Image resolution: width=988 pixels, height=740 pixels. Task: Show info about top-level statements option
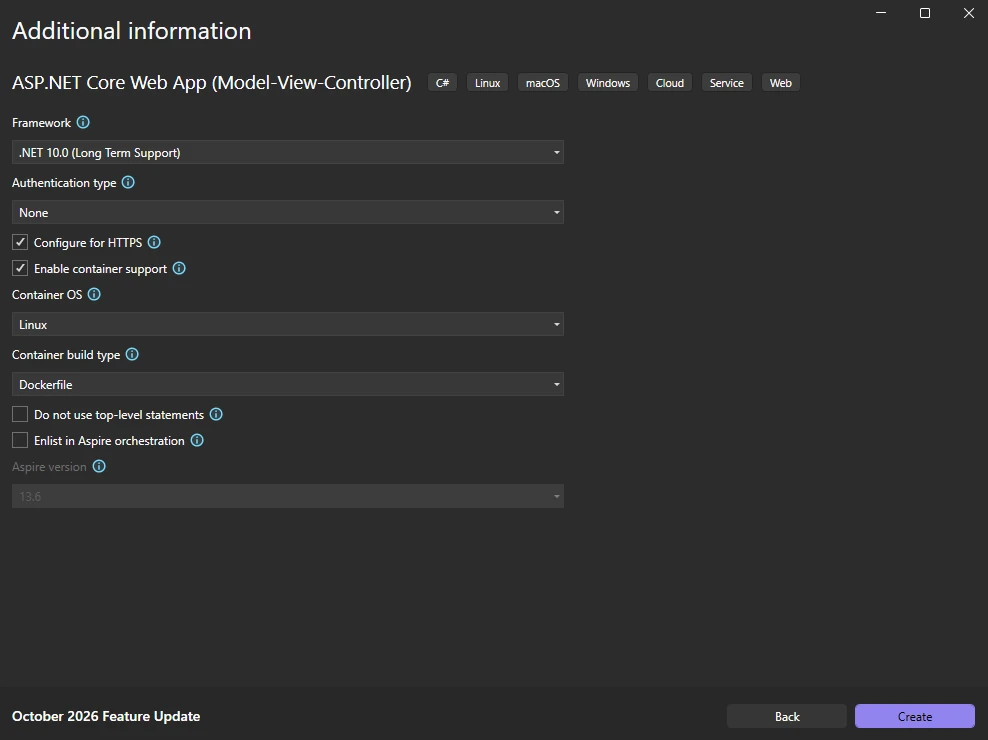pyautogui.click(x=216, y=414)
